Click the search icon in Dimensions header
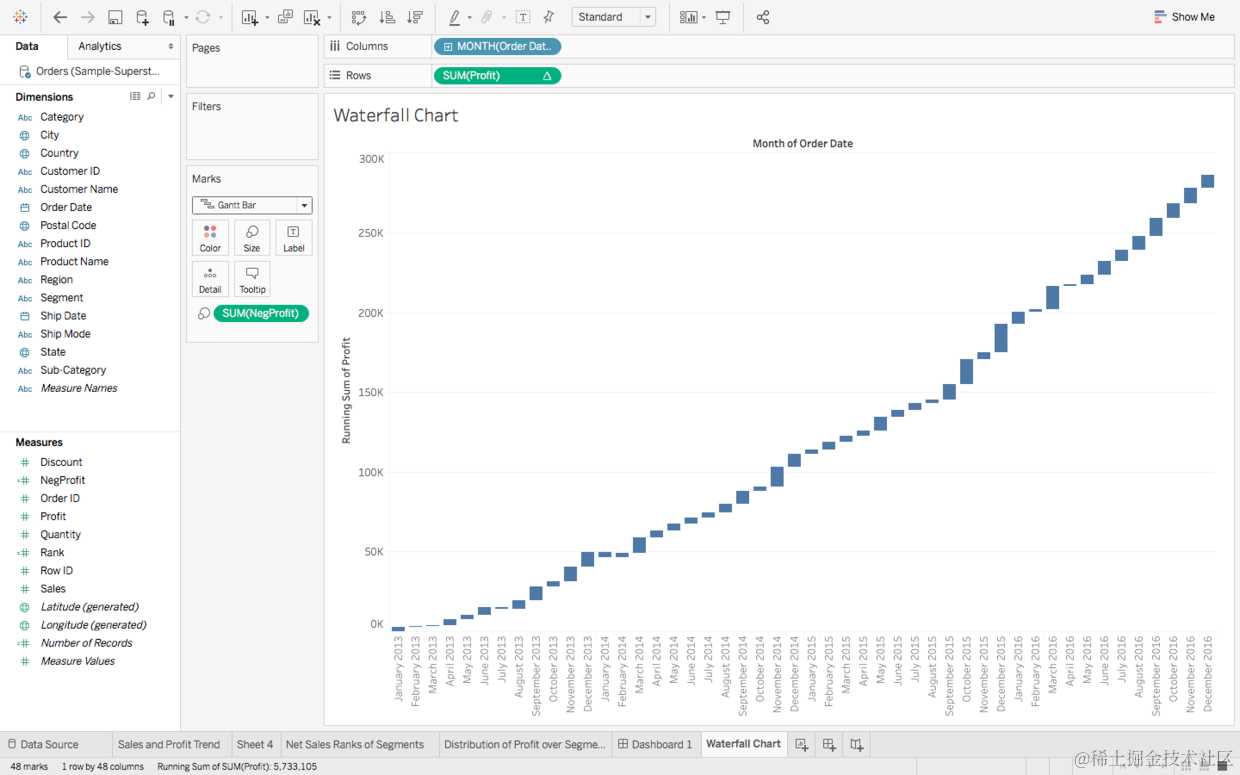1240x775 pixels. tap(152, 96)
